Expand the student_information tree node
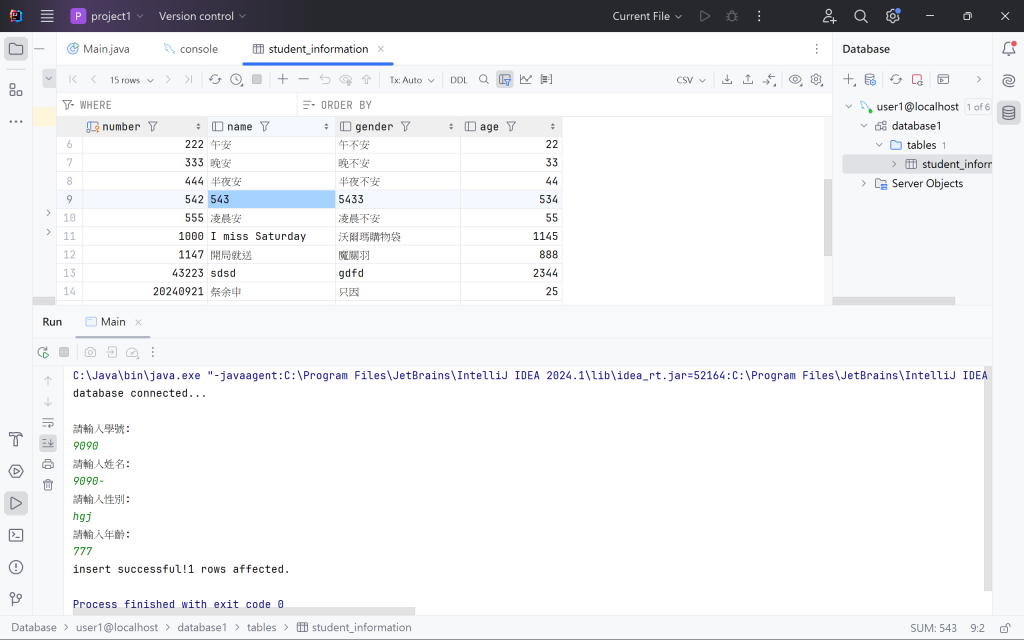This screenshot has height=640, width=1024. [x=894, y=164]
